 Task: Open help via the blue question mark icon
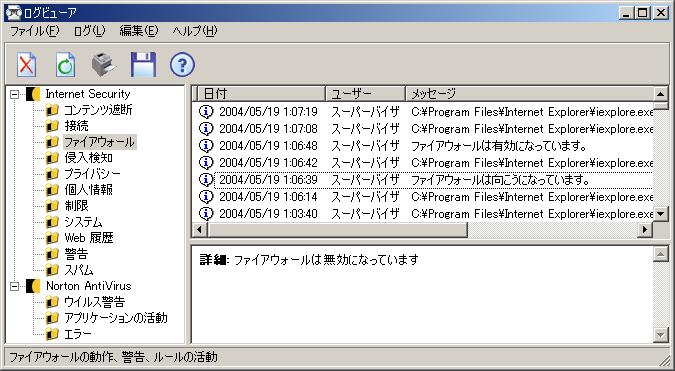(182, 65)
